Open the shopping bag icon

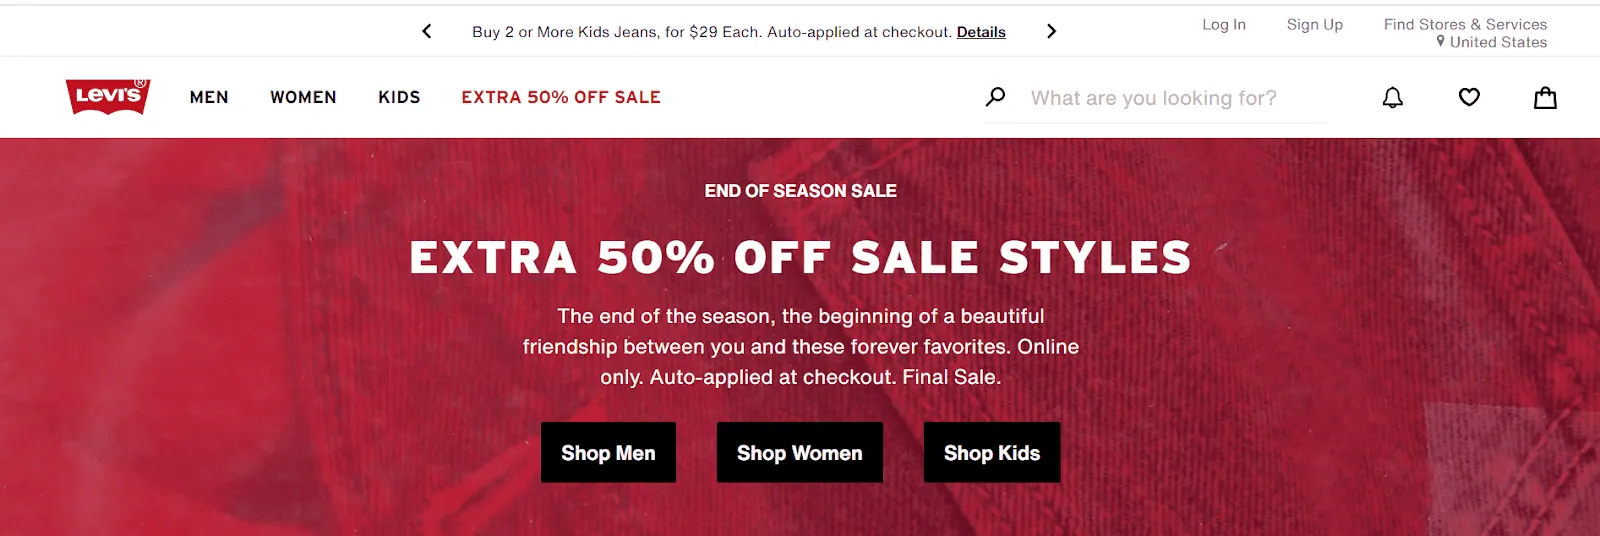[1545, 97]
